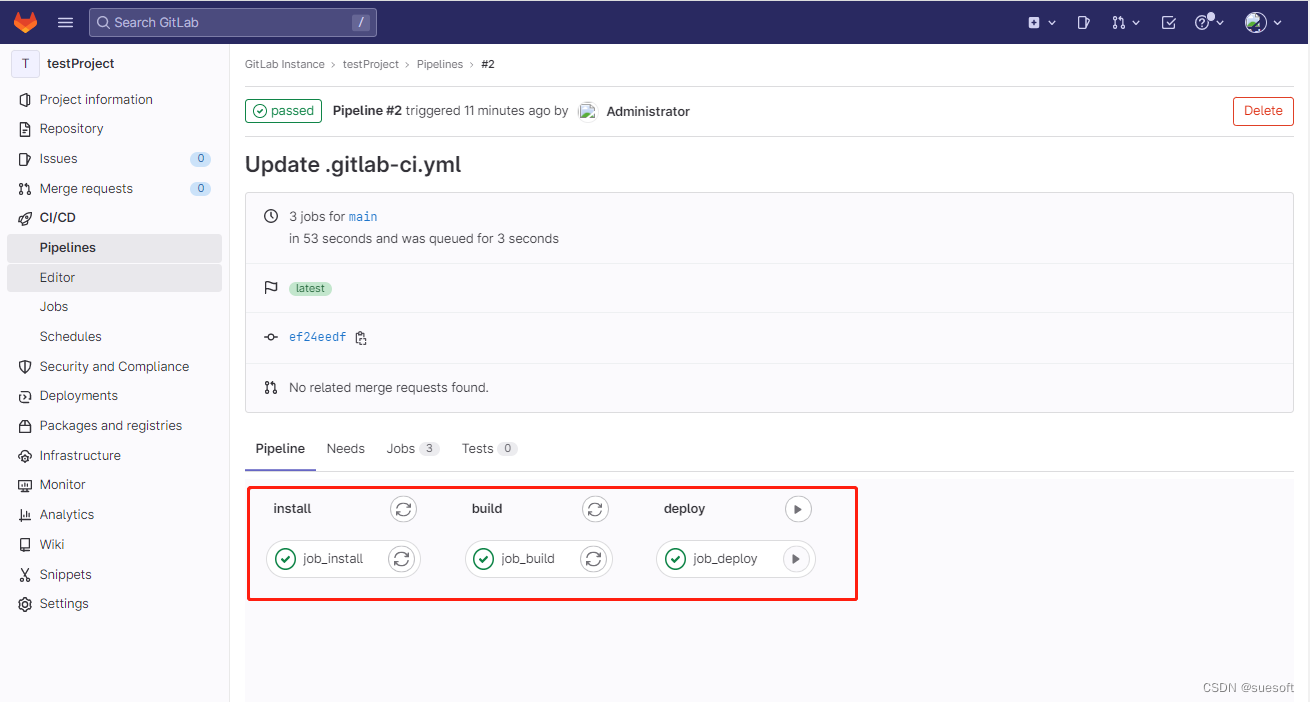
Task: Open Jobs under CI/CD sidebar
Action: pyautogui.click(x=54, y=306)
